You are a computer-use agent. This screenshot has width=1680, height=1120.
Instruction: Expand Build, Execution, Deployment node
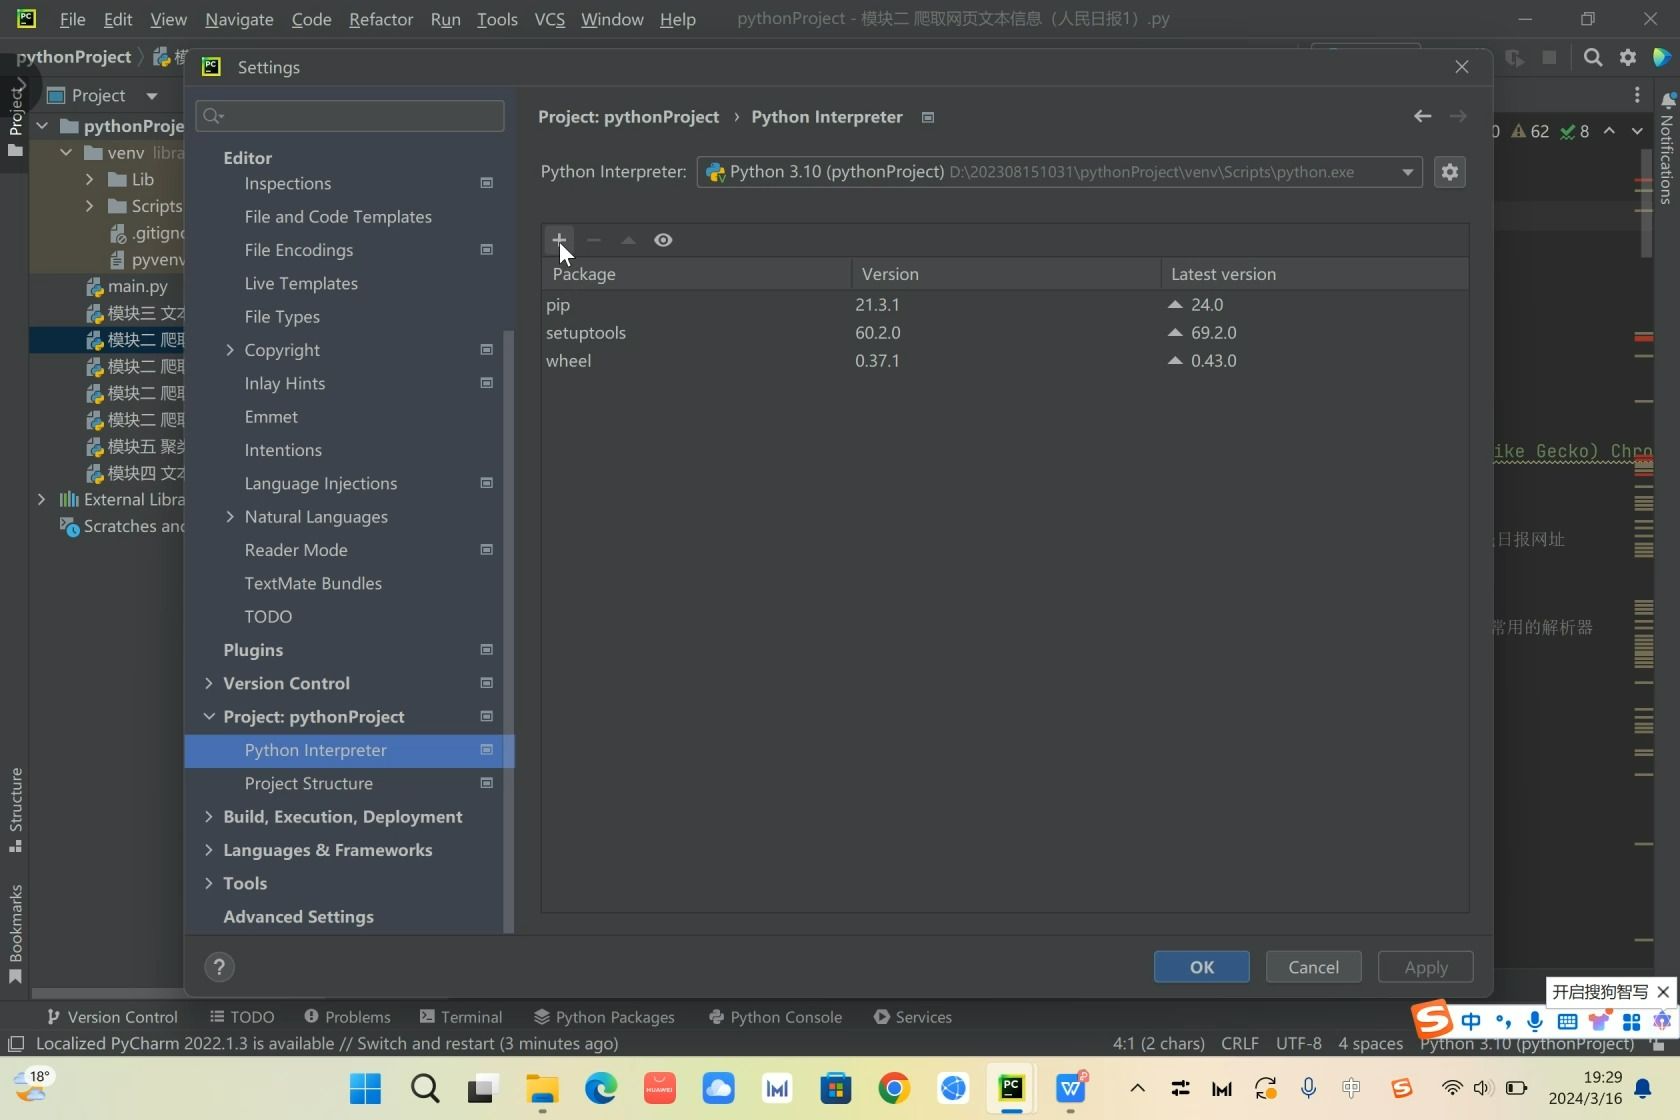(208, 817)
